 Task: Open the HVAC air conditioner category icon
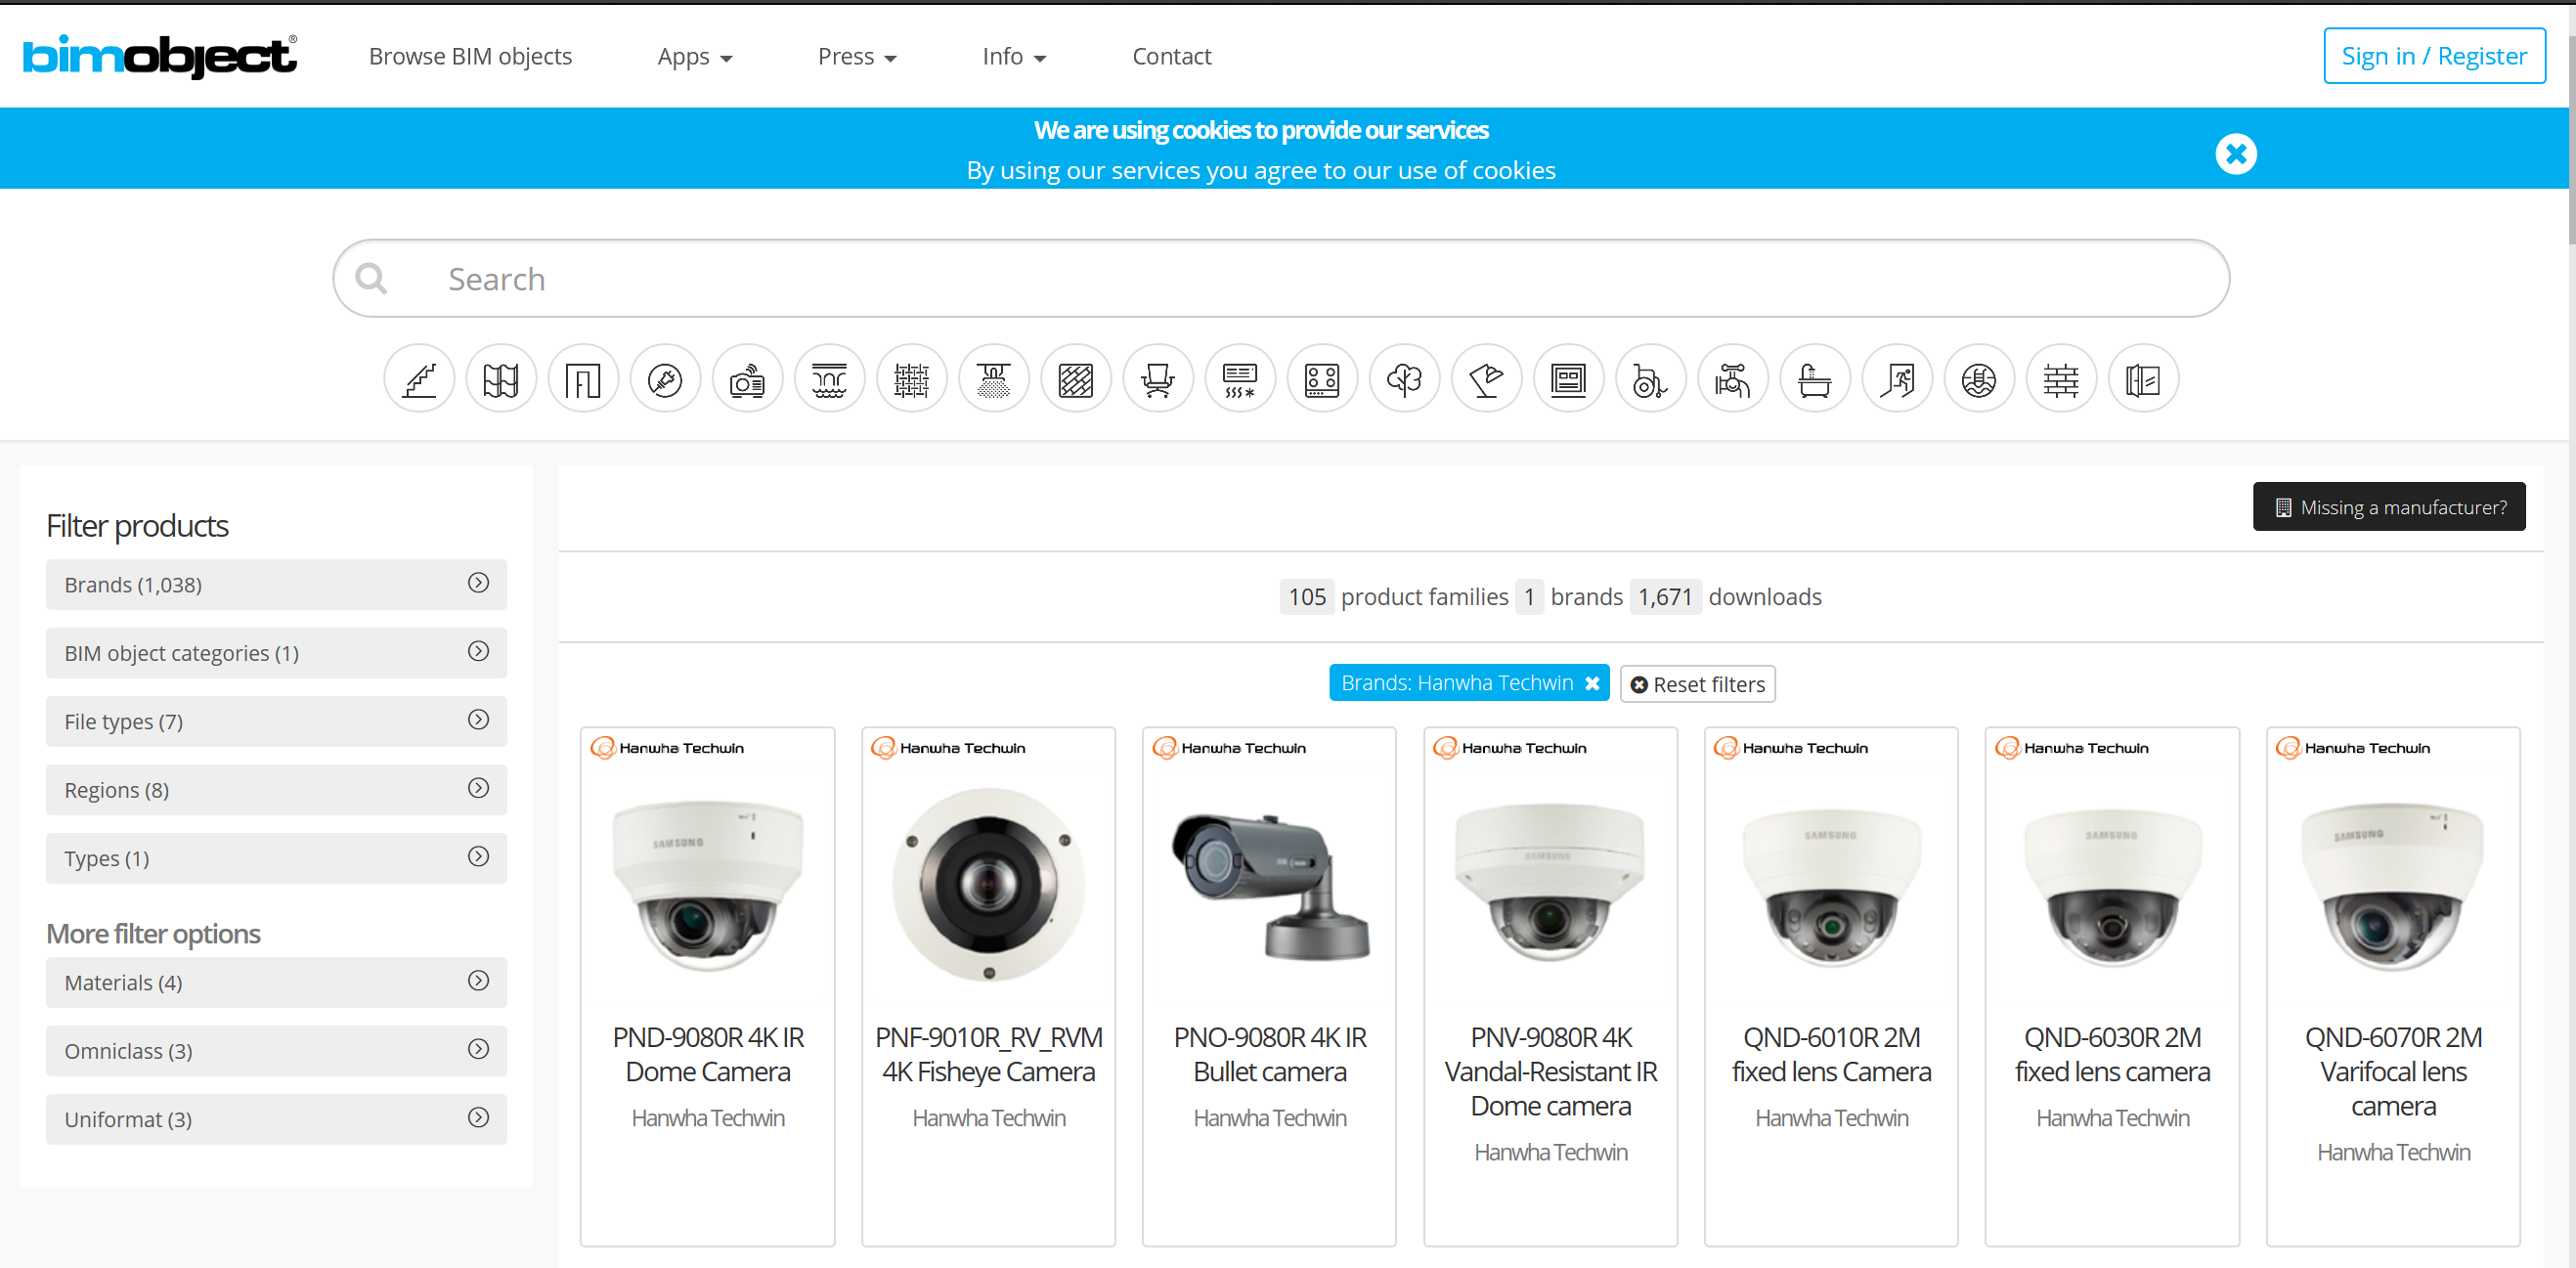point(1240,379)
